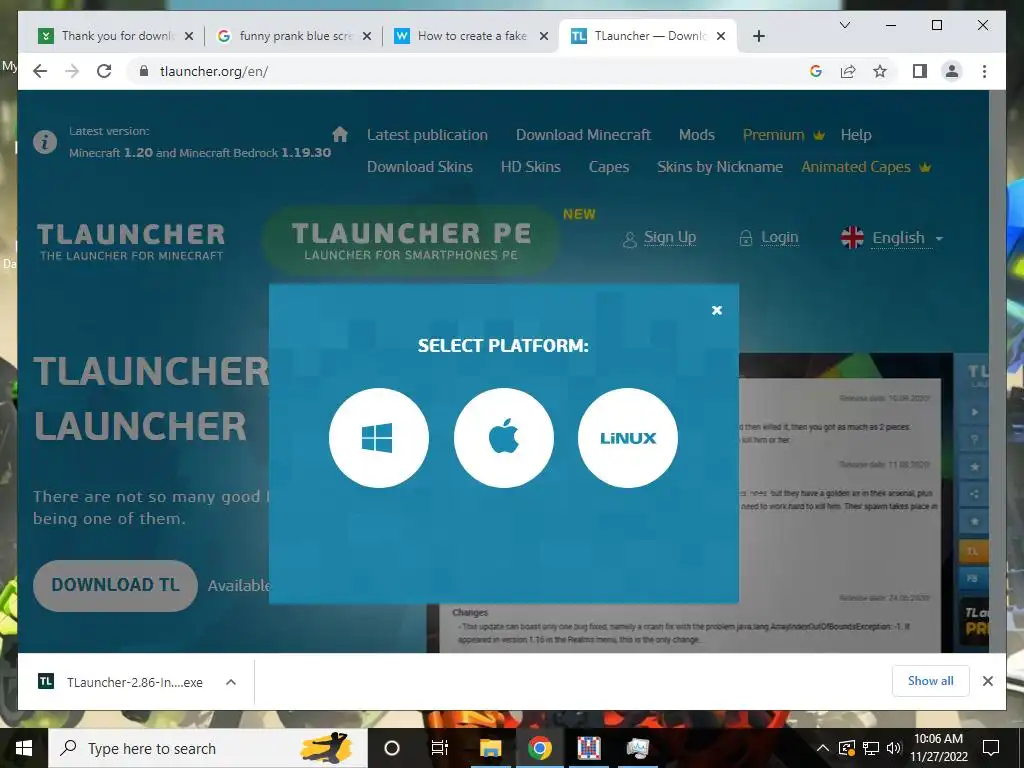The width and height of the screenshot is (1024, 768).
Task: Go back to the previous page
Action: click(x=40, y=71)
